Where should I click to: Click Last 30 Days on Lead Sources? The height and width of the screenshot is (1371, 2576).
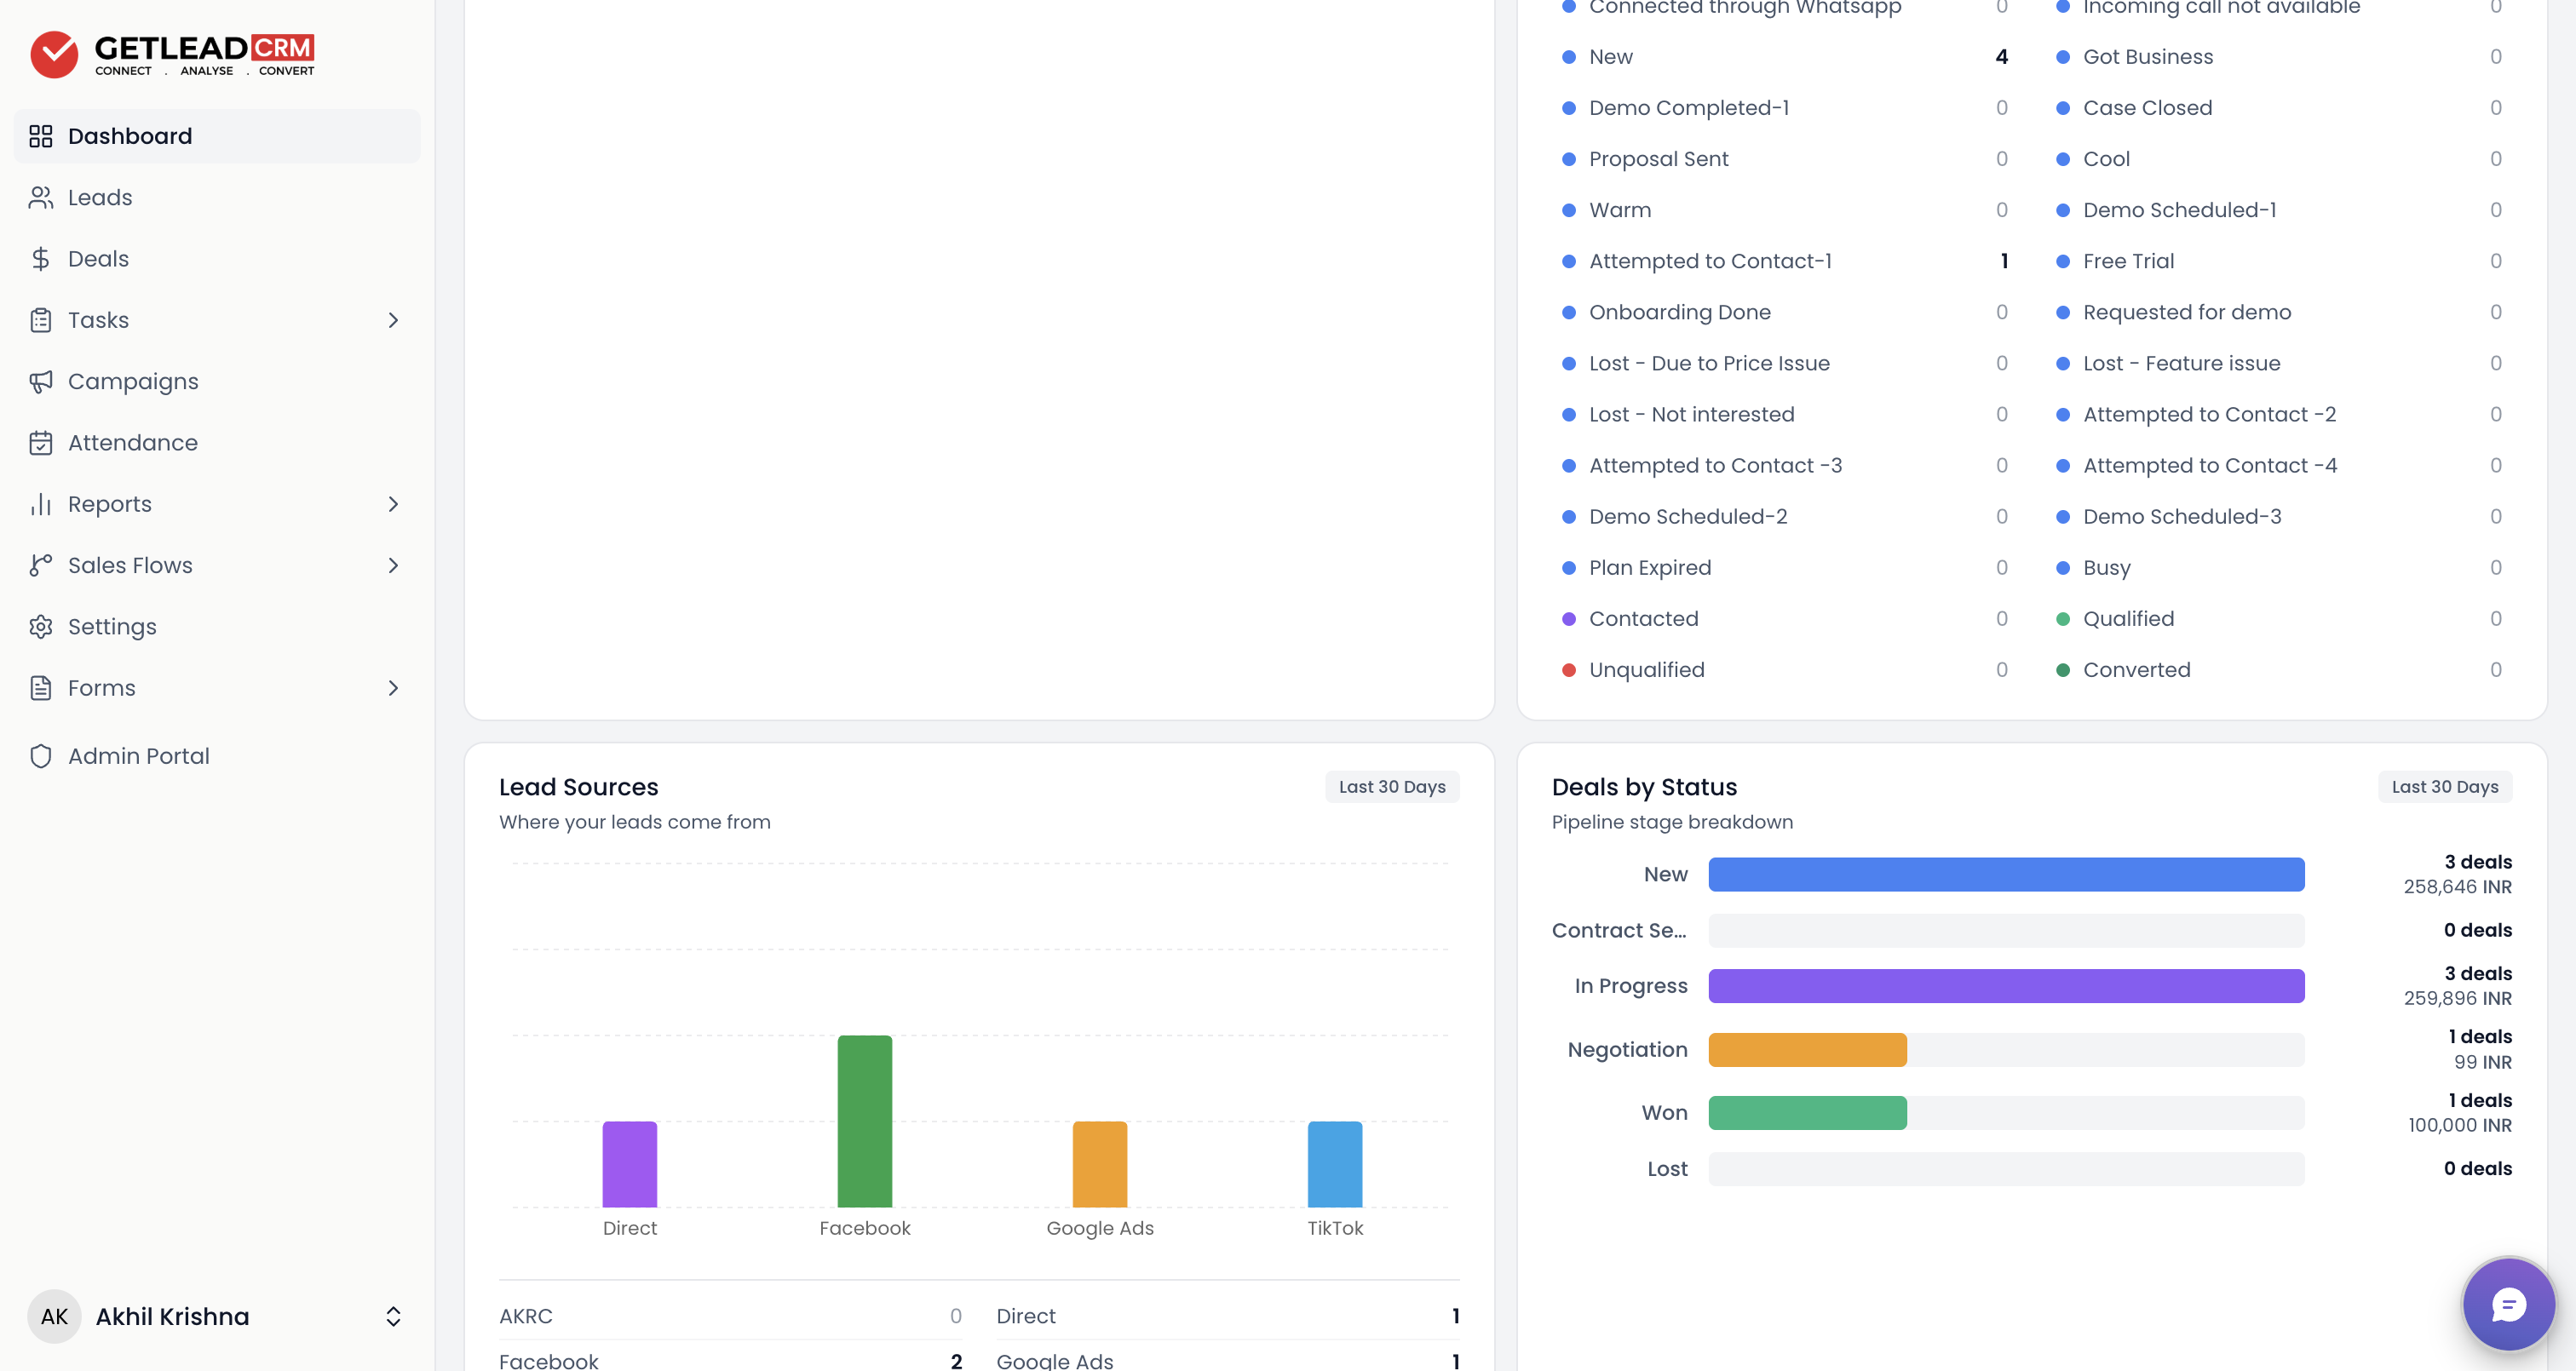(x=1392, y=787)
